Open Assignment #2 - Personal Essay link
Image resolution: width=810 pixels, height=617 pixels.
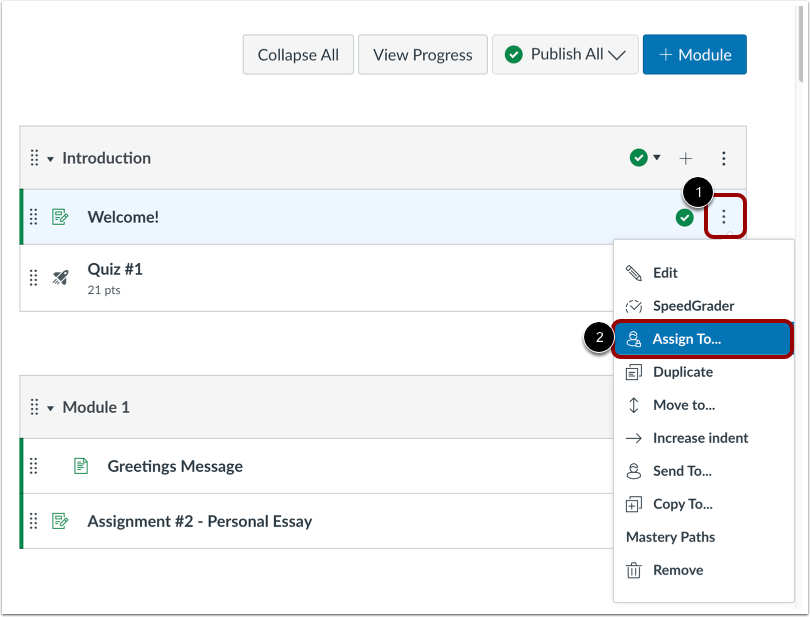[x=200, y=521]
